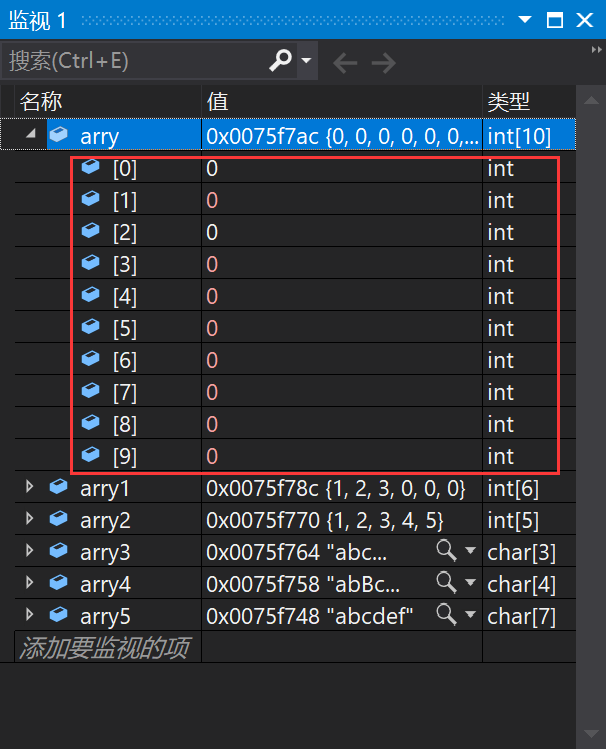This screenshot has height=749, width=606.
Task: Click the cube icon of element [0]
Action: tap(90, 167)
